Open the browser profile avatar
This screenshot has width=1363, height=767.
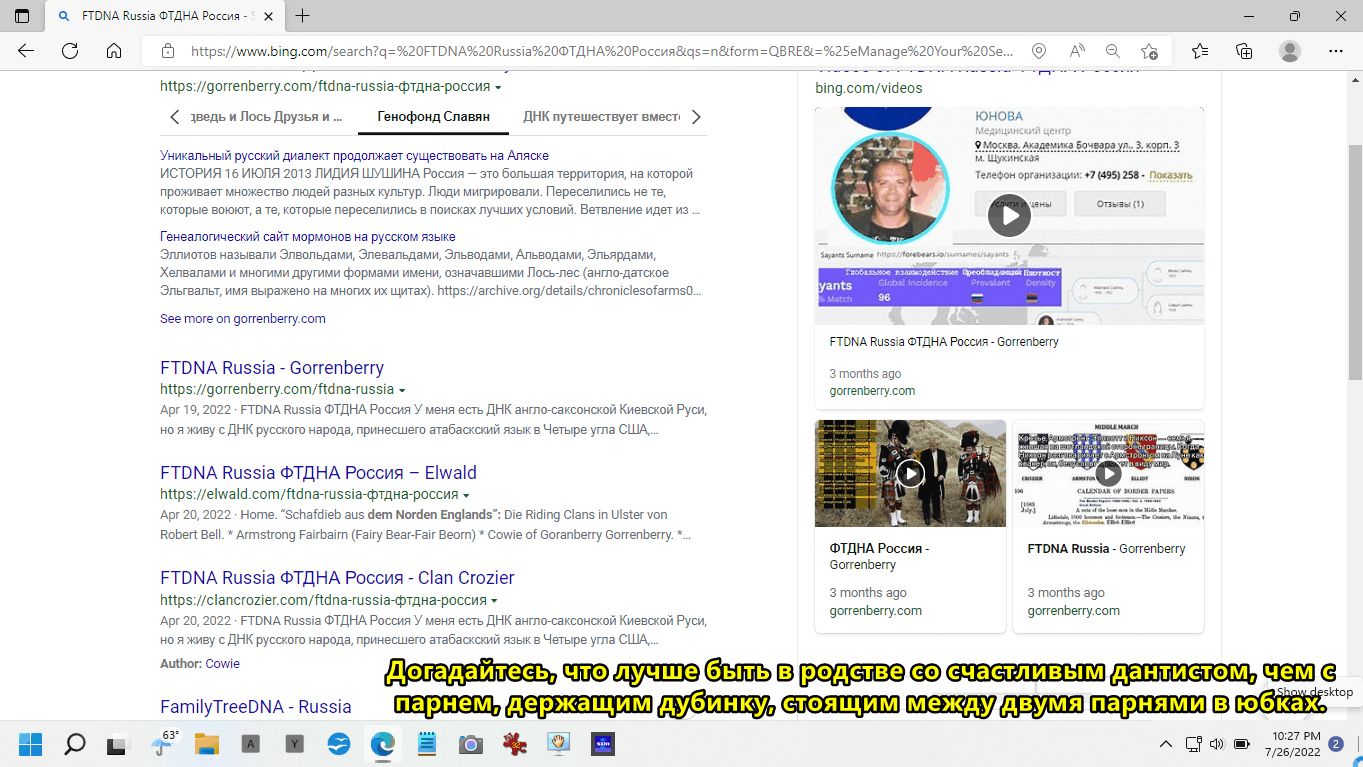click(1290, 51)
